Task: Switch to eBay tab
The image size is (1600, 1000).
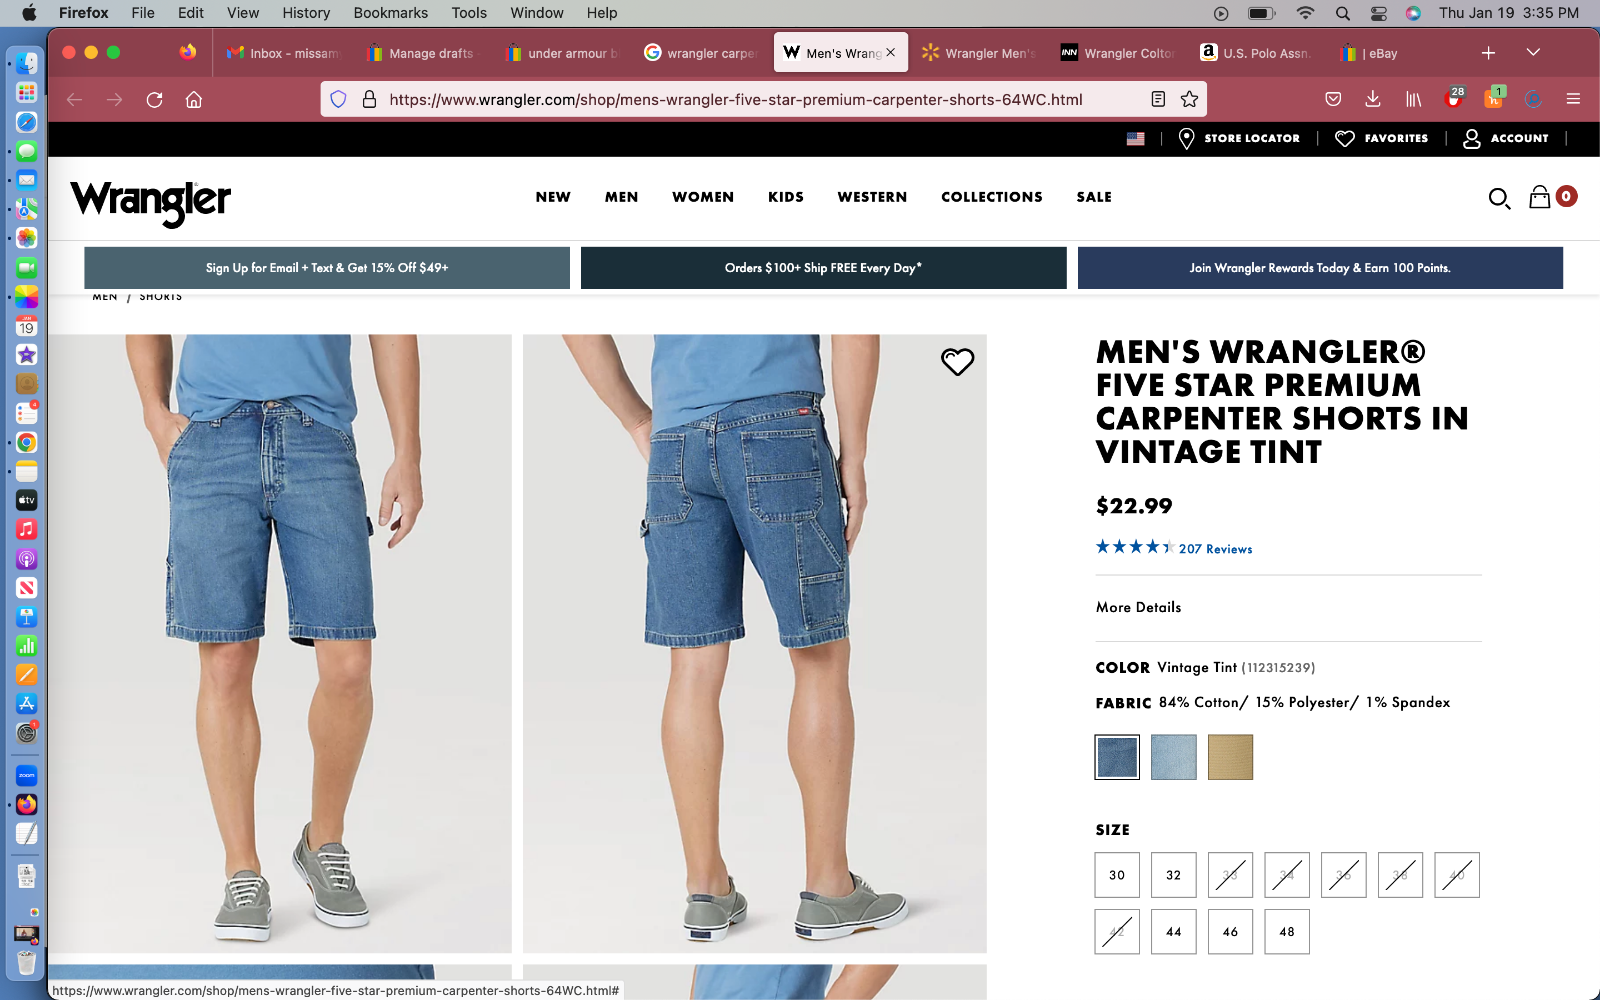Action: tap(1396, 53)
